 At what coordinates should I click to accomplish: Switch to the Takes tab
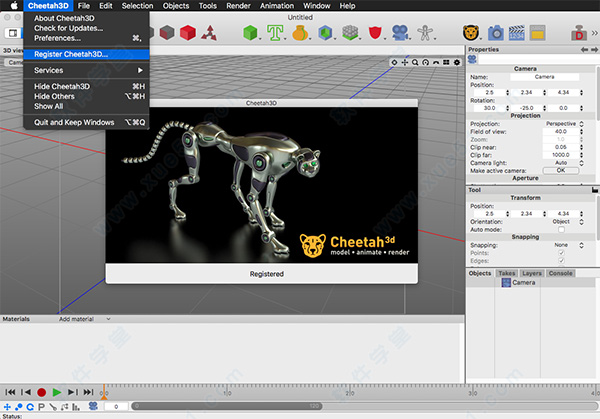coord(506,273)
